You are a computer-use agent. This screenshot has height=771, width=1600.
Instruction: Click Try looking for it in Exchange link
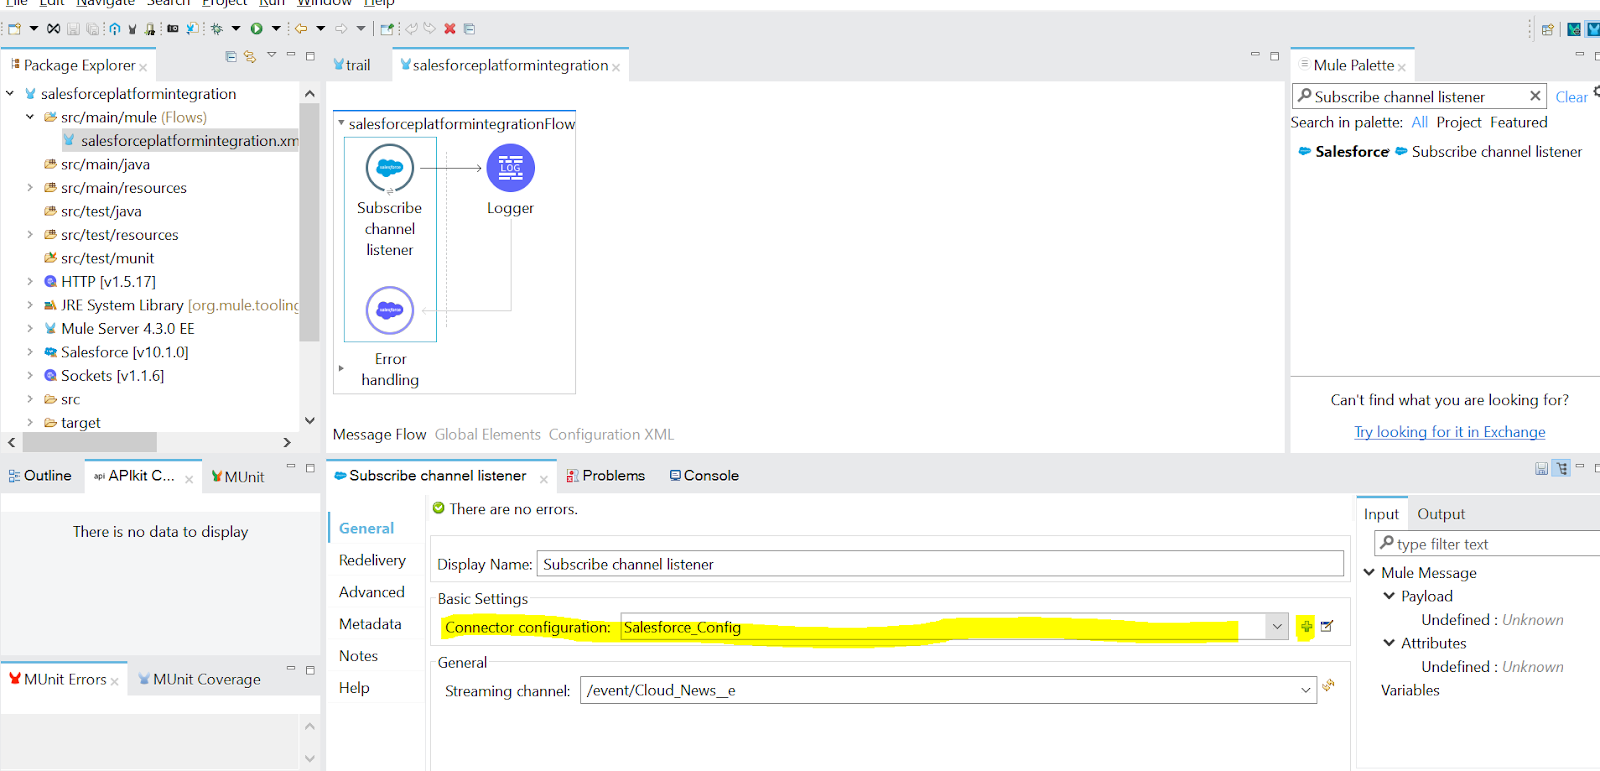click(x=1449, y=432)
